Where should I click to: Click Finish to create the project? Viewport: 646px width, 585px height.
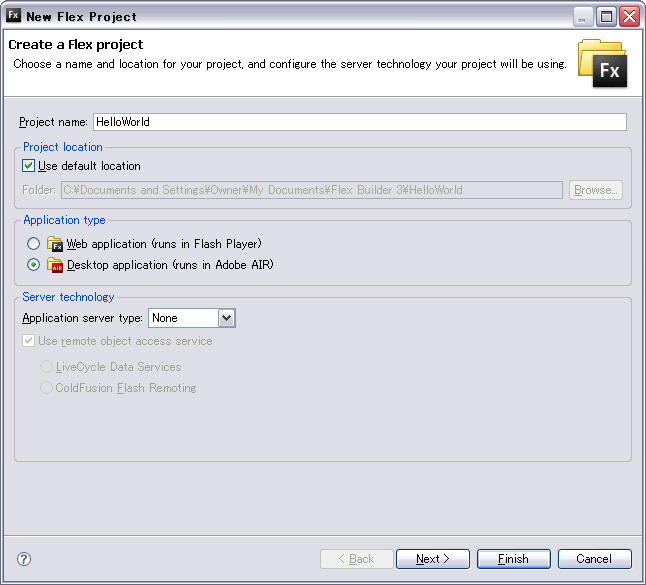pos(513,559)
